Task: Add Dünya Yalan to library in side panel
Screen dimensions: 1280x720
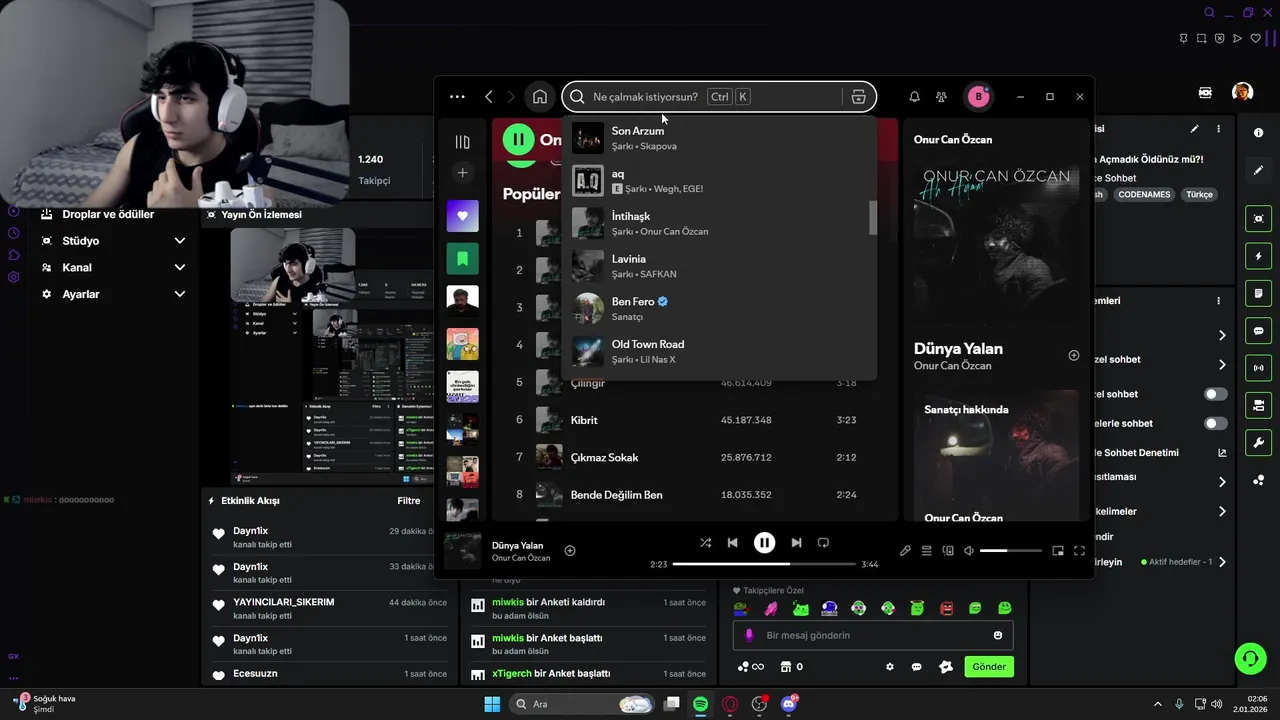Action: coord(1074,355)
